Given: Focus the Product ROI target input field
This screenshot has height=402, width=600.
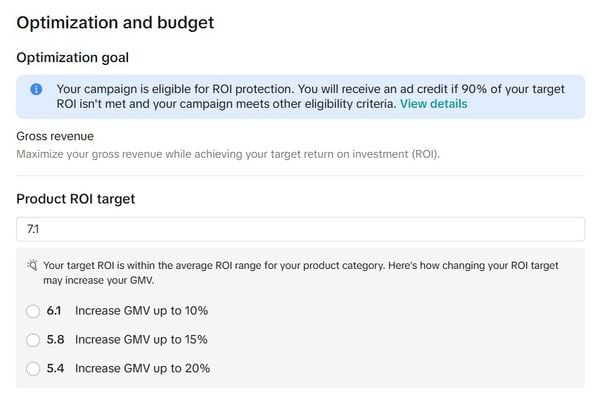Looking at the screenshot, I should point(300,229).
